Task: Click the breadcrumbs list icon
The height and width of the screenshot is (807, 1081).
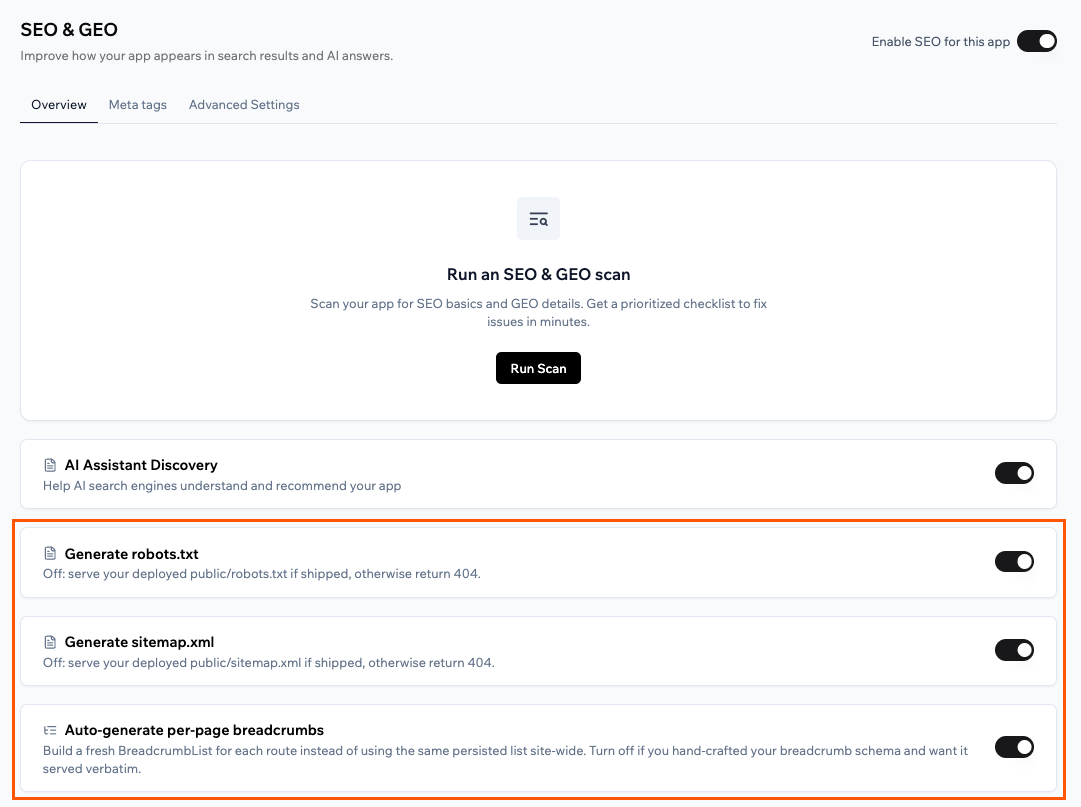Action: tap(50, 731)
